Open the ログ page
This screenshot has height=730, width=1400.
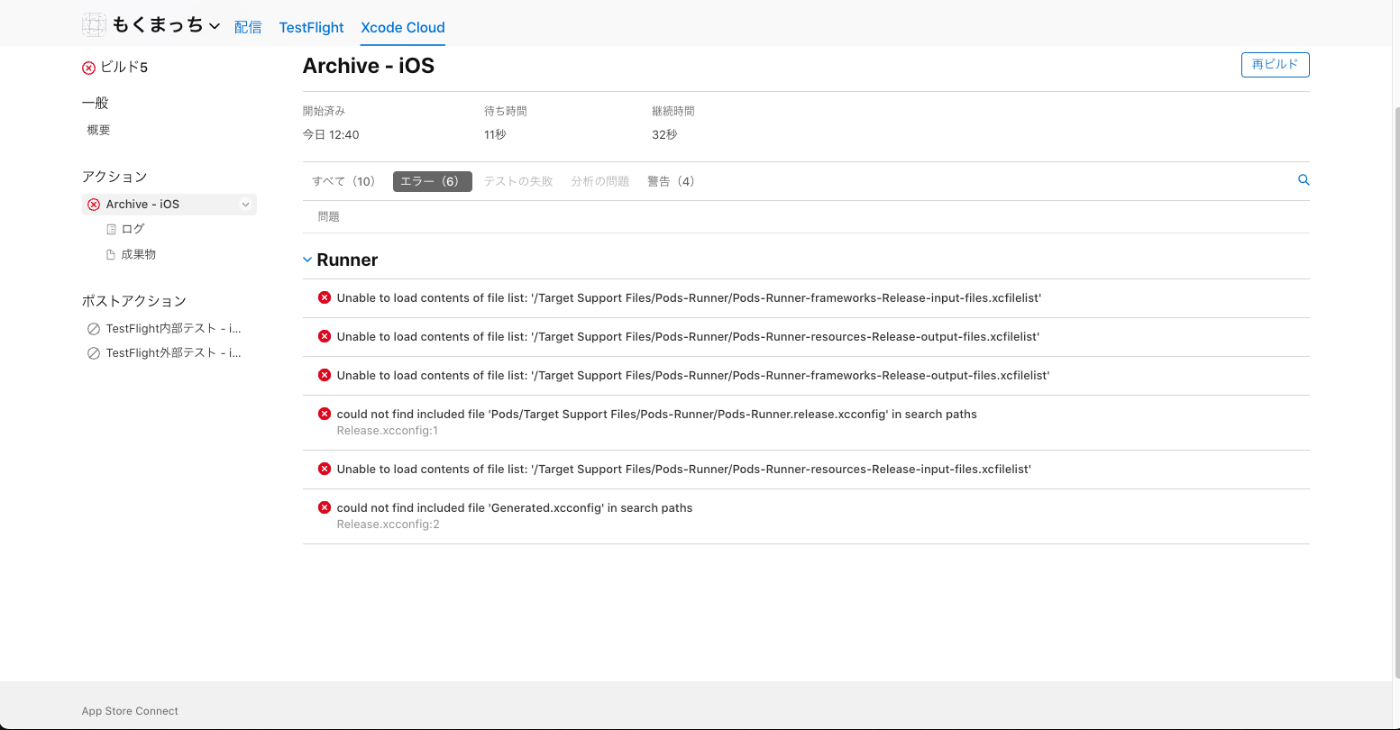[133, 229]
